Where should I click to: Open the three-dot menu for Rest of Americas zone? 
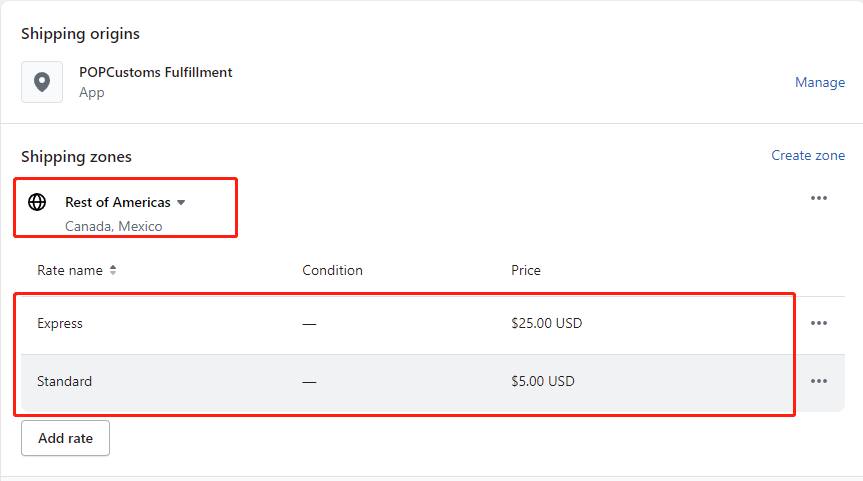point(818,198)
